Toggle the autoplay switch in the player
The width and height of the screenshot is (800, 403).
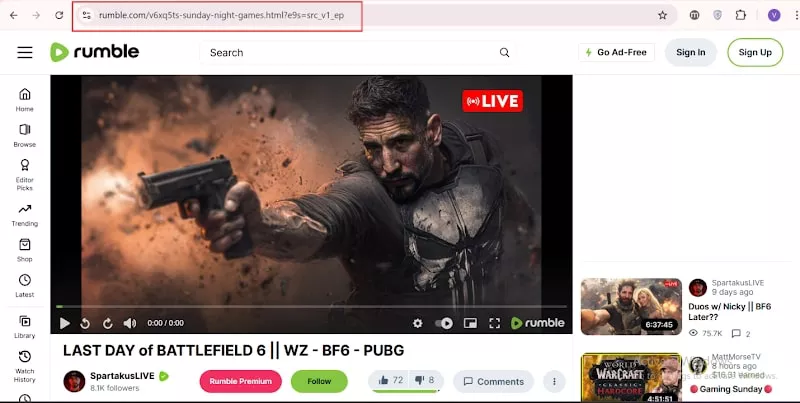click(x=444, y=323)
